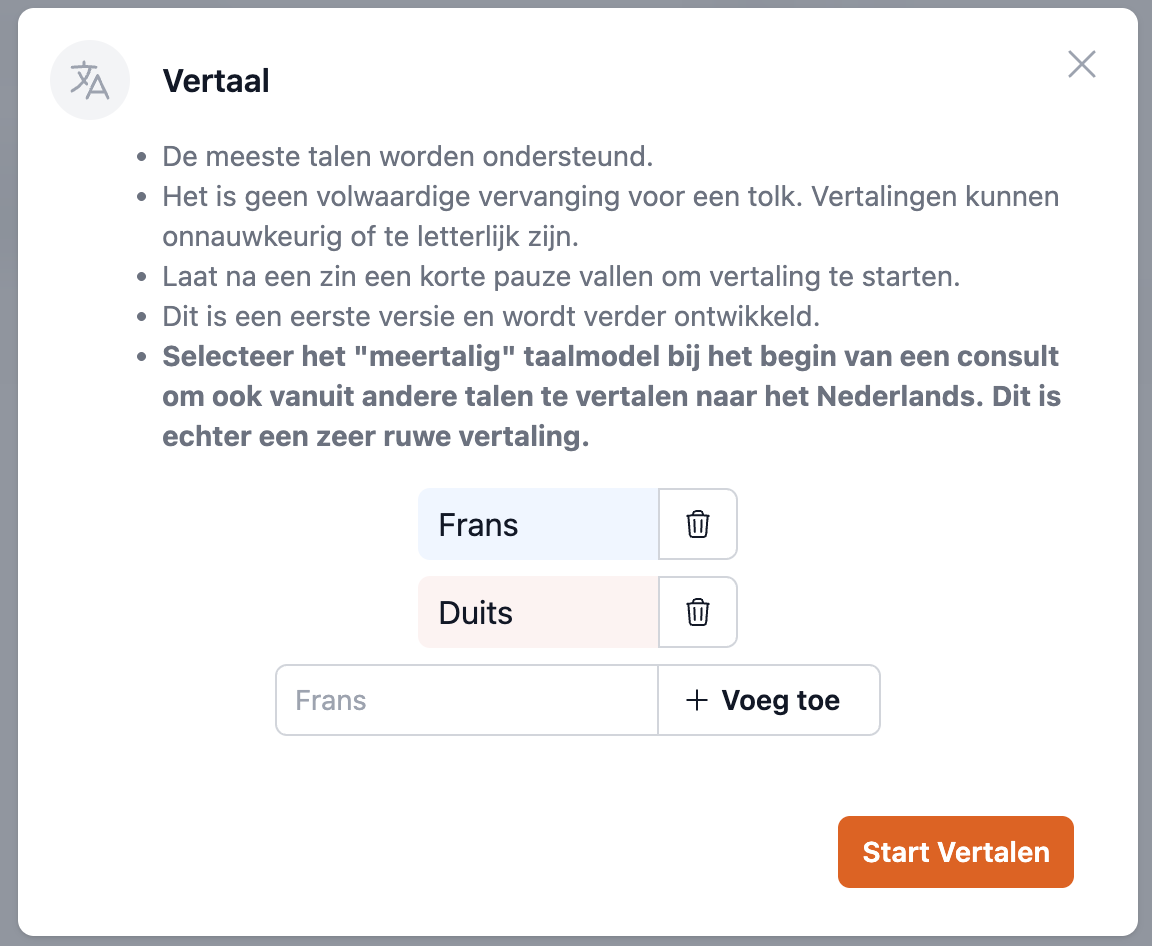Click the Vertaal dialog heading

click(216, 81)
